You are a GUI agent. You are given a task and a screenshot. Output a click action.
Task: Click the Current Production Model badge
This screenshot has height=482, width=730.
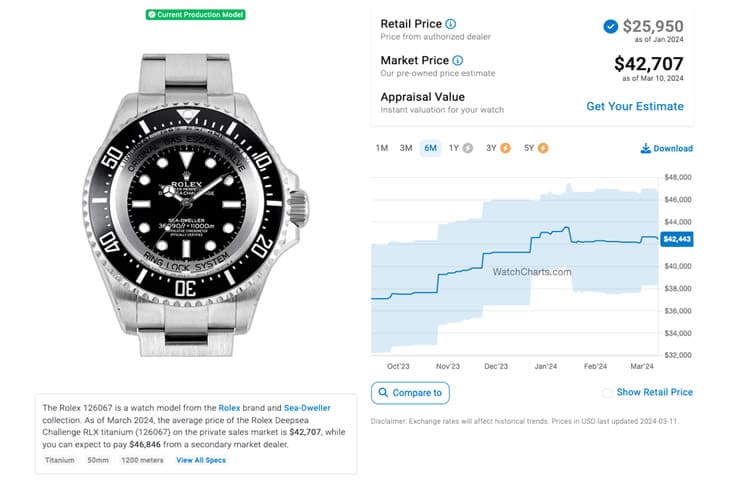196,14
